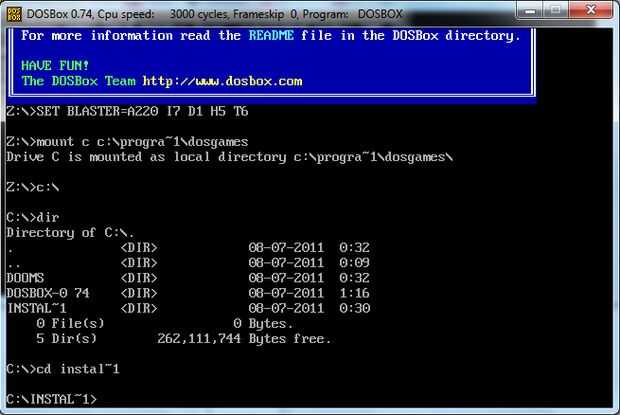Click the <DIR> label in DOOMS row
The height and width of the screenshot is (415, 620).
pyautogui.click(x=139, y=278)
